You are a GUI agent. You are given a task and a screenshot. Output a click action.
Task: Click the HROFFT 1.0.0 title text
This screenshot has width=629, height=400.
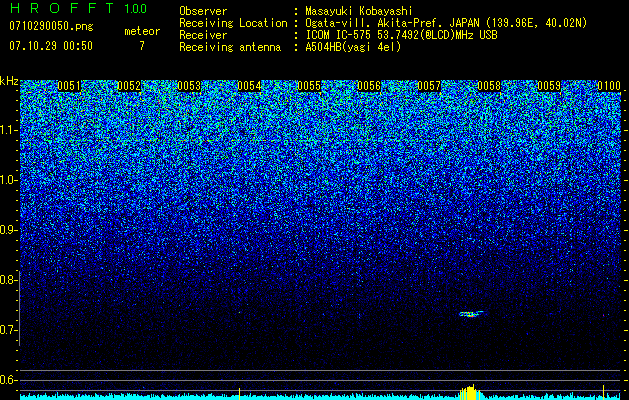(79, 8)
